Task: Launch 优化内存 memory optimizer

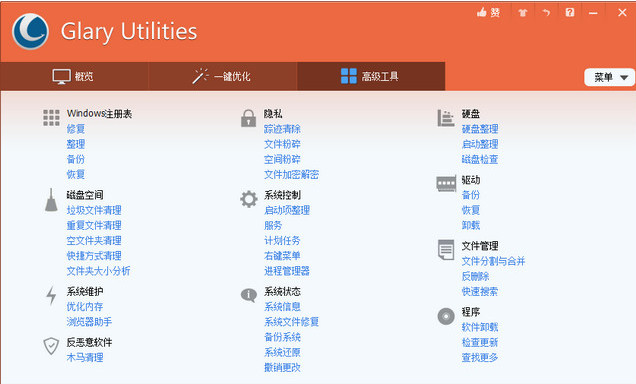Action: click(85, 307)
